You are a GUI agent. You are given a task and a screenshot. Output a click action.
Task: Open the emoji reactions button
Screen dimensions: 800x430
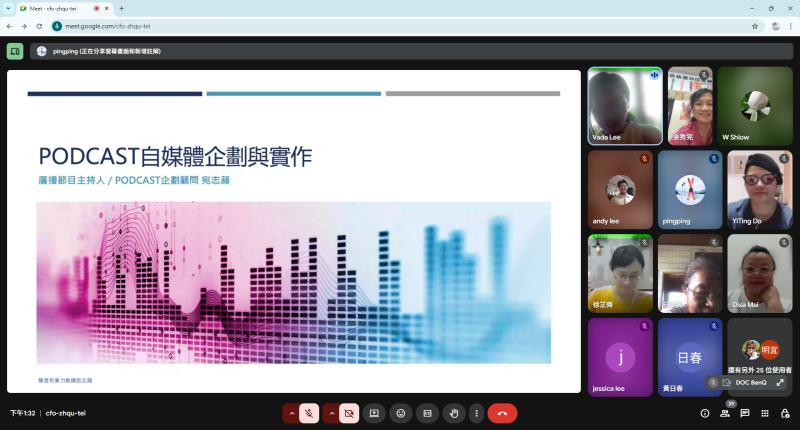coord(401,413)
